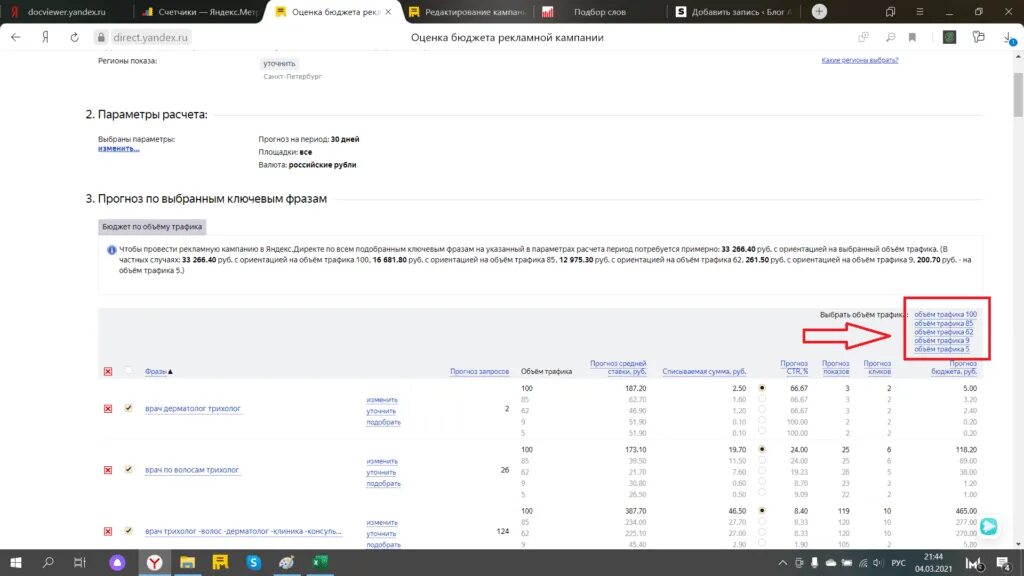Close the Оценка бюджета tab
Image resolution: width=1024 pixels, height=576 pixels.
pyautogui.click(x=389, y=12)
